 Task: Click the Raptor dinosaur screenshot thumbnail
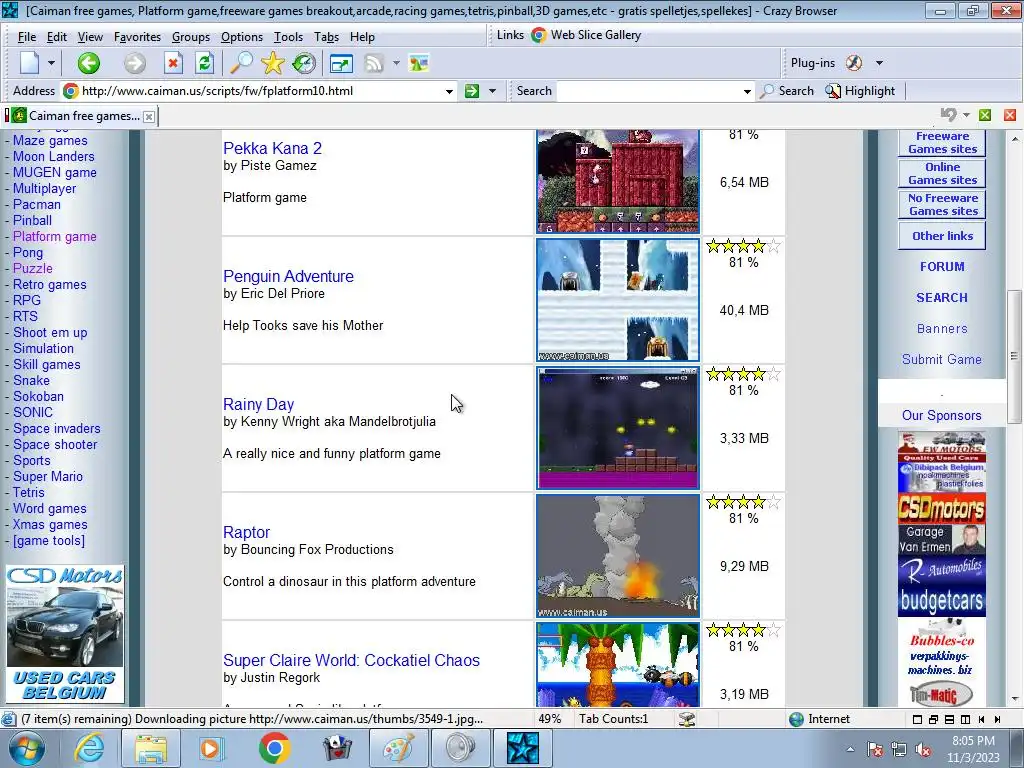click(x=618, y=556)
